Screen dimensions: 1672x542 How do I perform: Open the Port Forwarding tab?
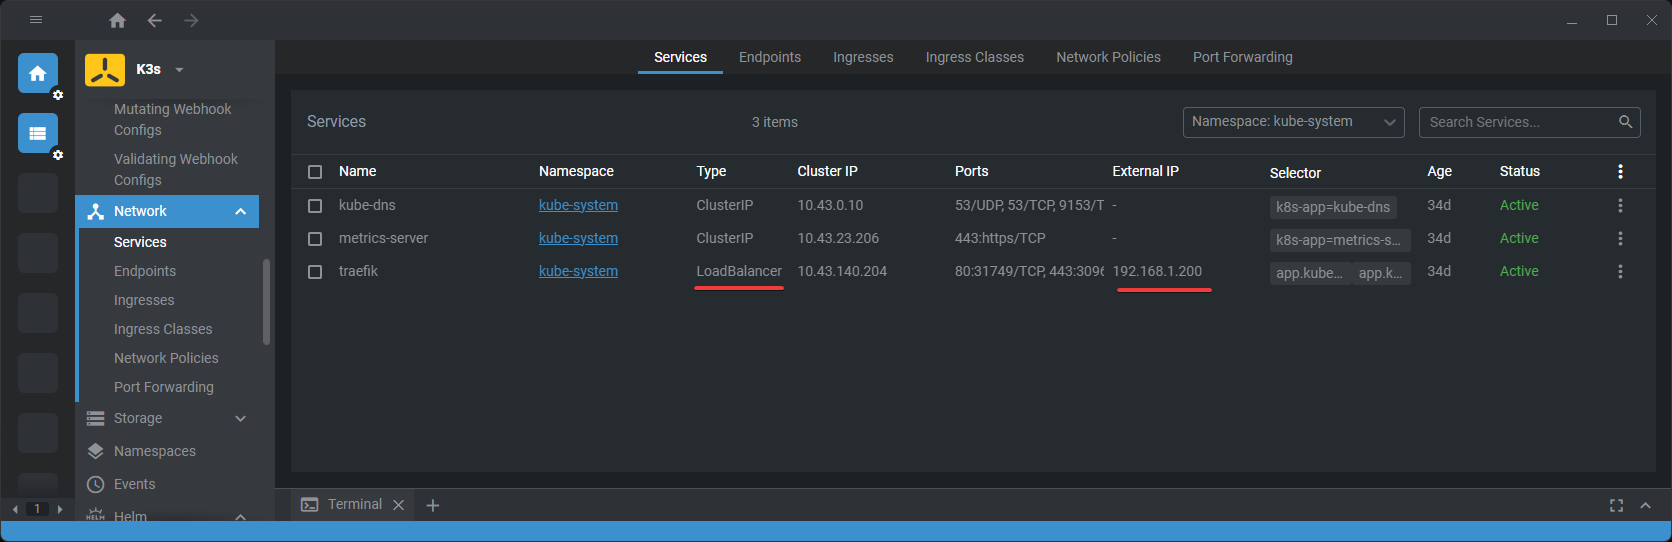click(1242, 57)
